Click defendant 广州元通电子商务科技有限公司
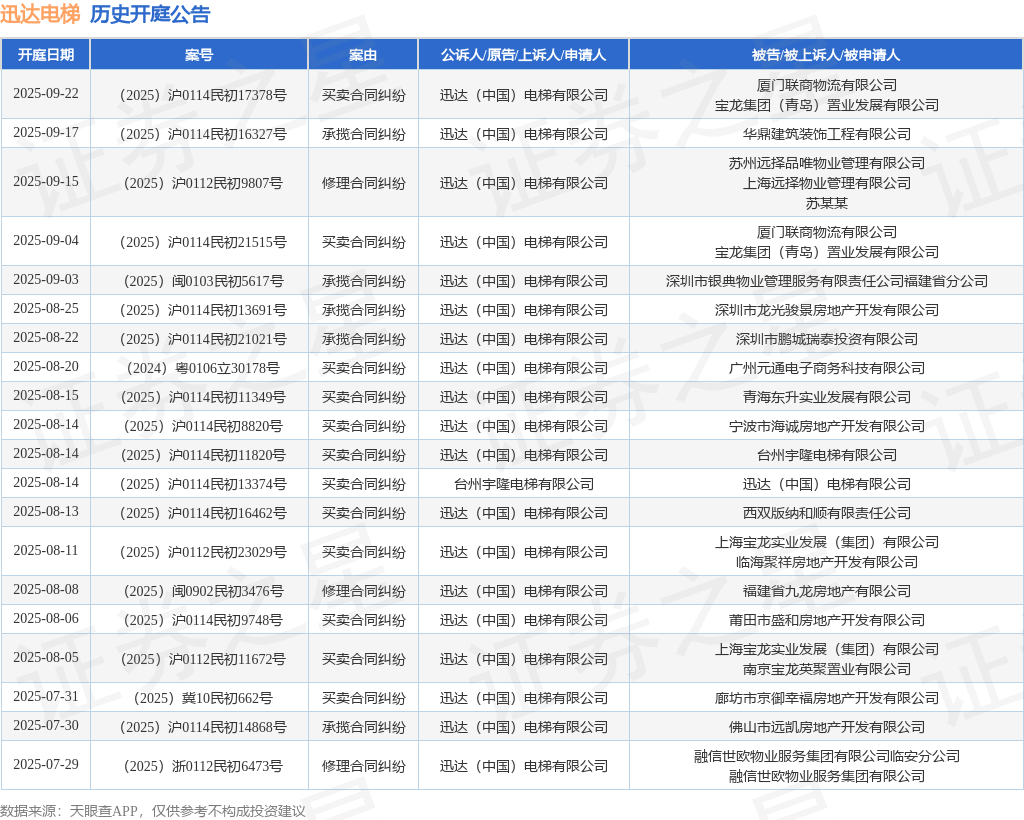This screenshot has height=820, width=1024. click(x=827, y=368)
